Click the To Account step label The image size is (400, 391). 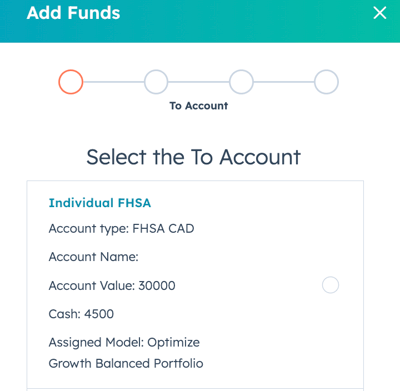tap(199, 106)
